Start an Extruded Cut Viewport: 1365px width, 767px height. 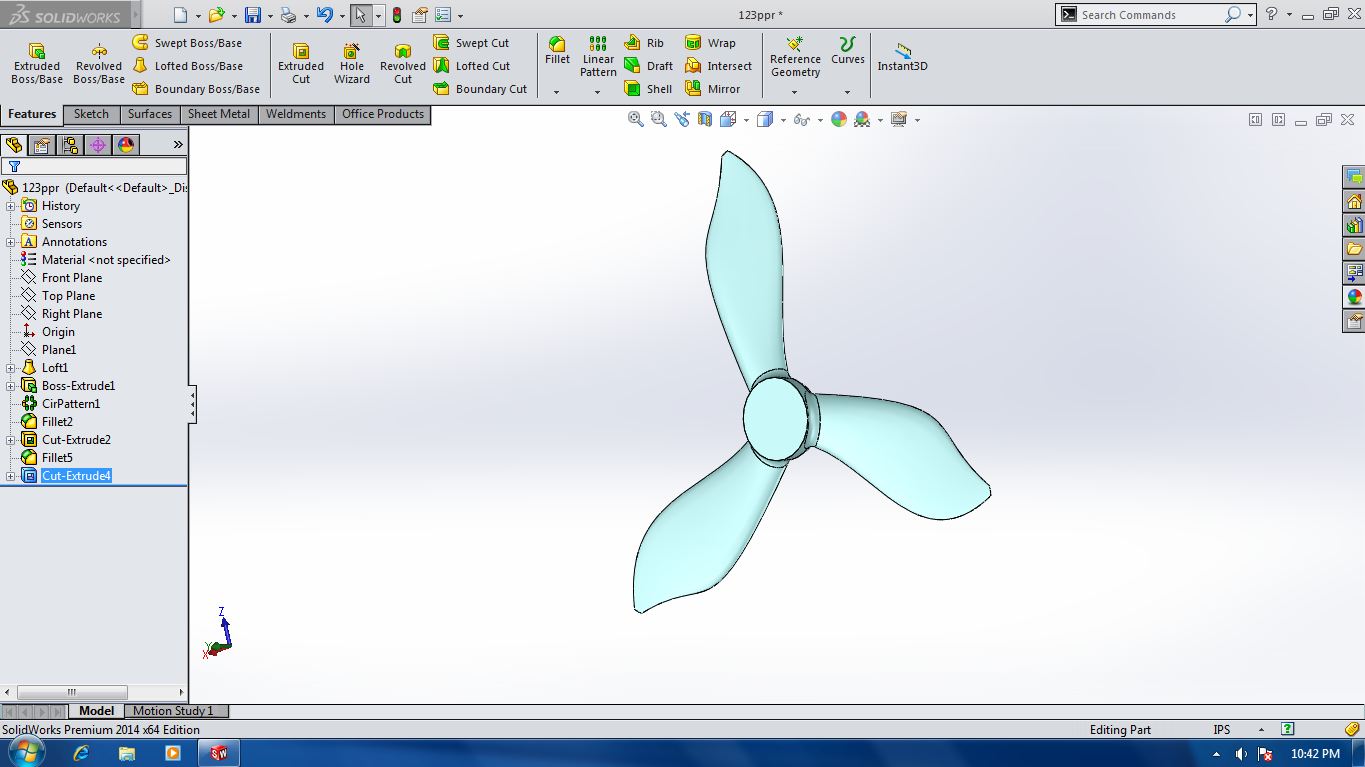point(301,64)
